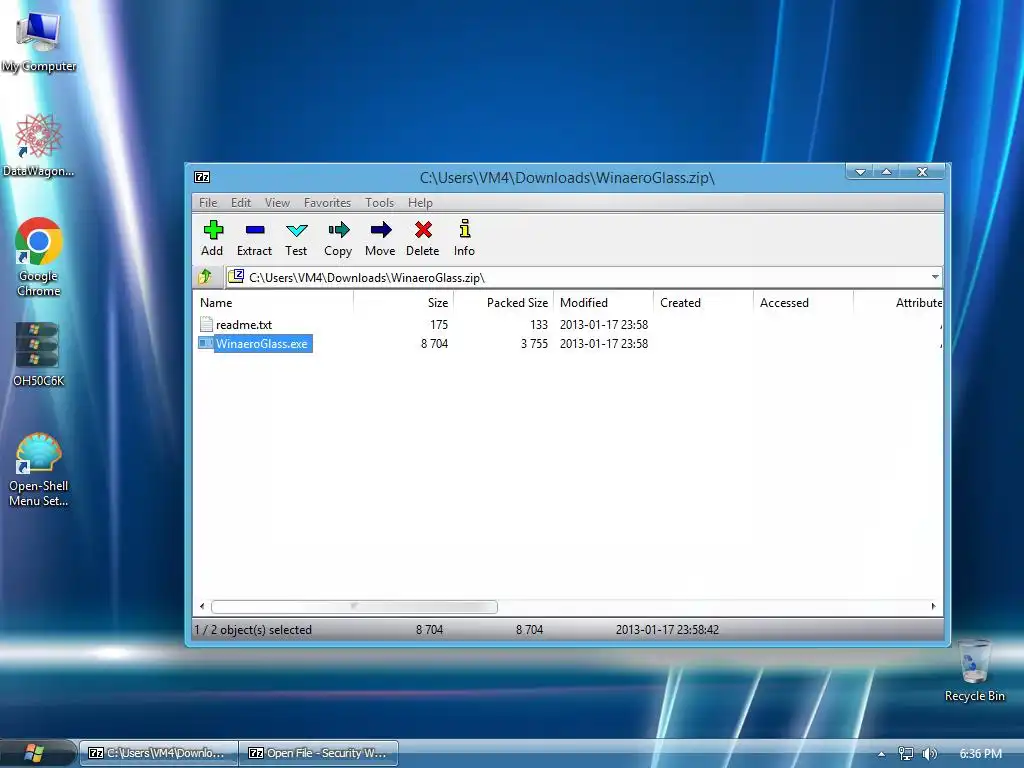1024x768 pixels.
Task: Expand the address bar path dropdown
Action: (935, 277)
